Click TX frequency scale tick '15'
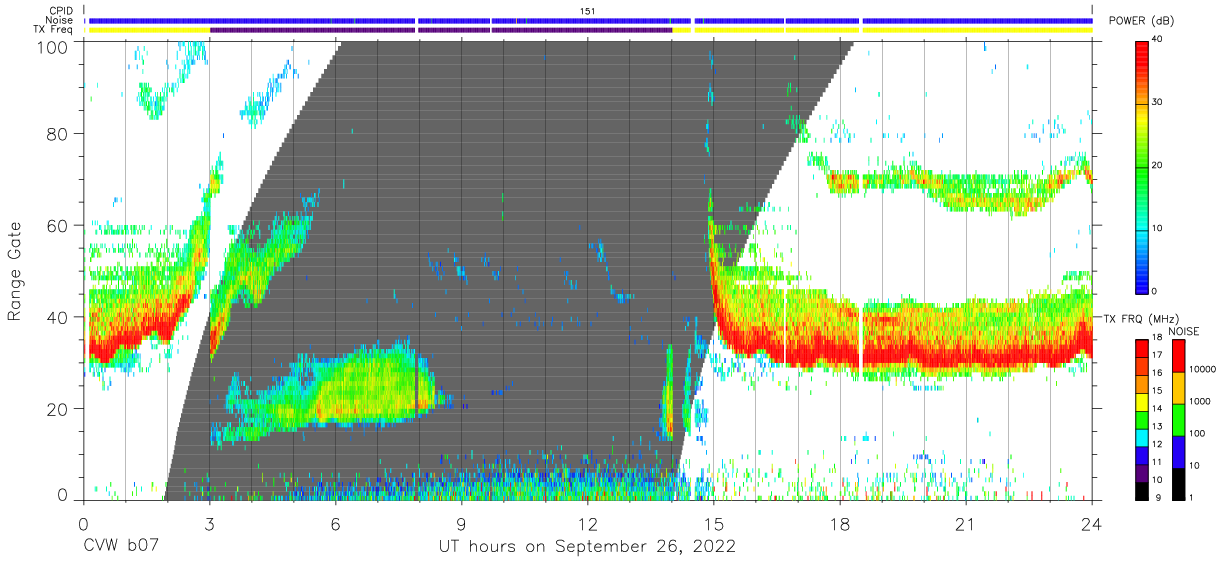 [x=1159, y=392]
